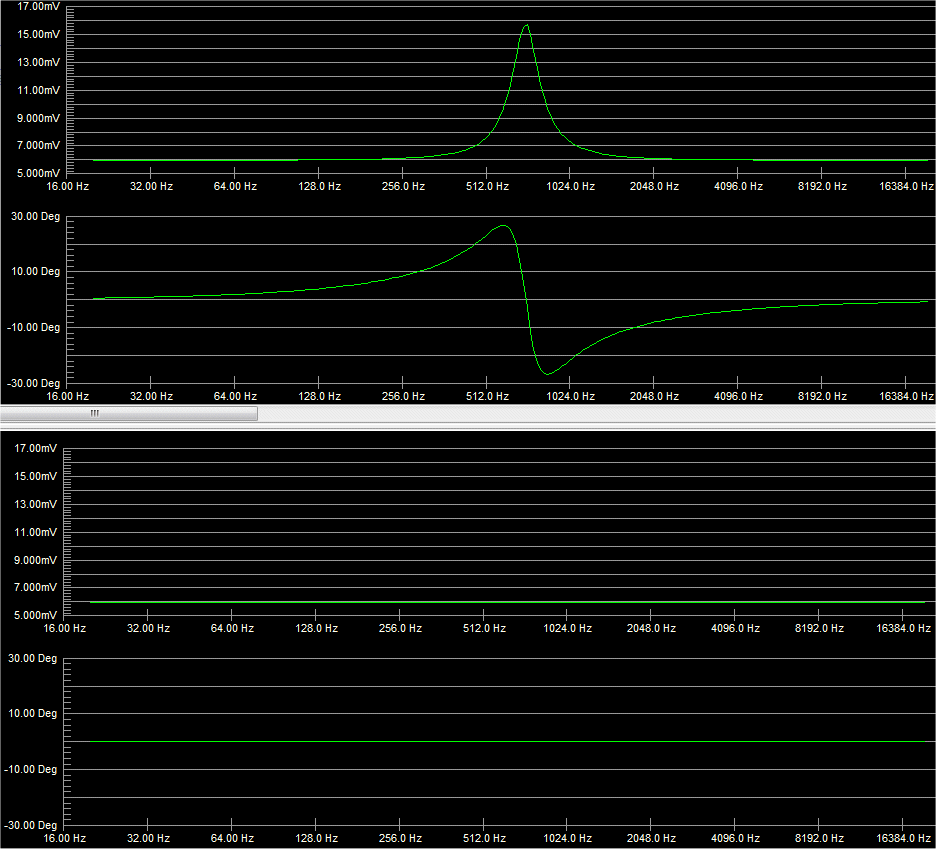The image size is (936, 849).
Task: Select the 10.00 Deg label on the upper phase plot
Action: [35, 271]
